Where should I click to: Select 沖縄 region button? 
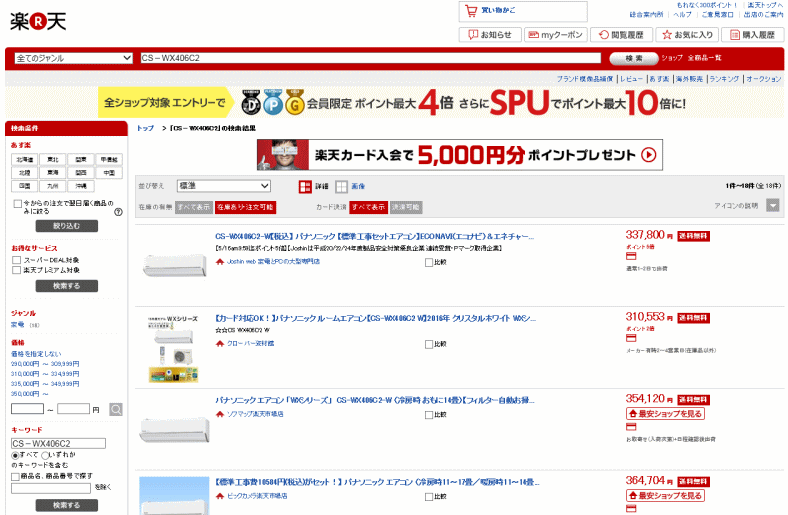tap(81, 186)
